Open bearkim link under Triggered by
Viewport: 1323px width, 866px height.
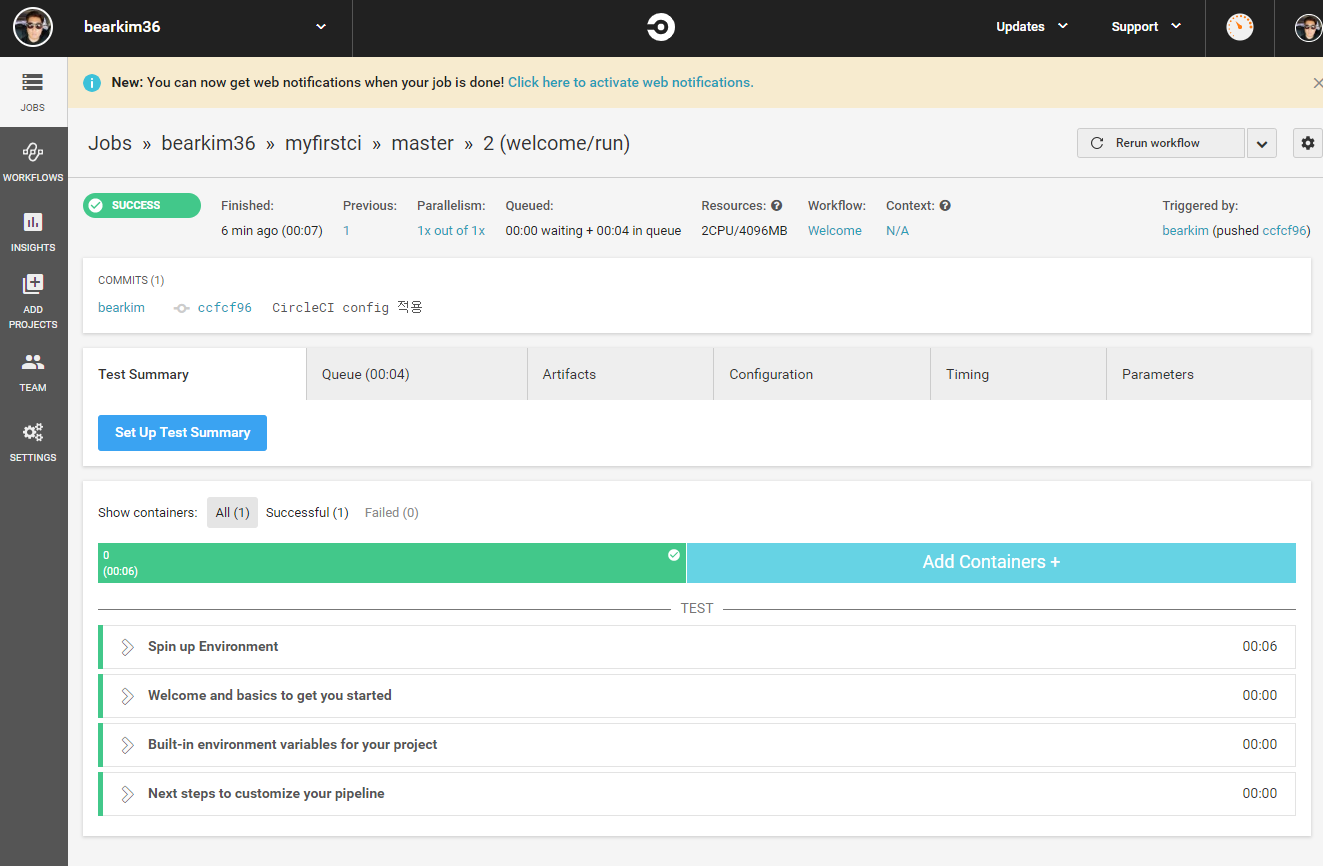1185,230
